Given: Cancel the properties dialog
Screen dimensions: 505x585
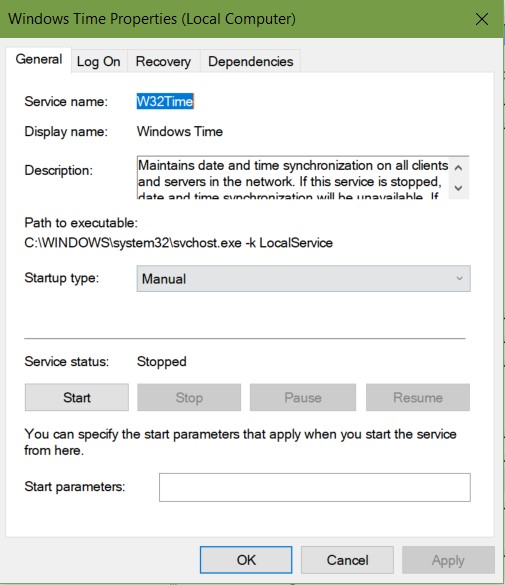Looking at the screenshot, I should (348, 560).
